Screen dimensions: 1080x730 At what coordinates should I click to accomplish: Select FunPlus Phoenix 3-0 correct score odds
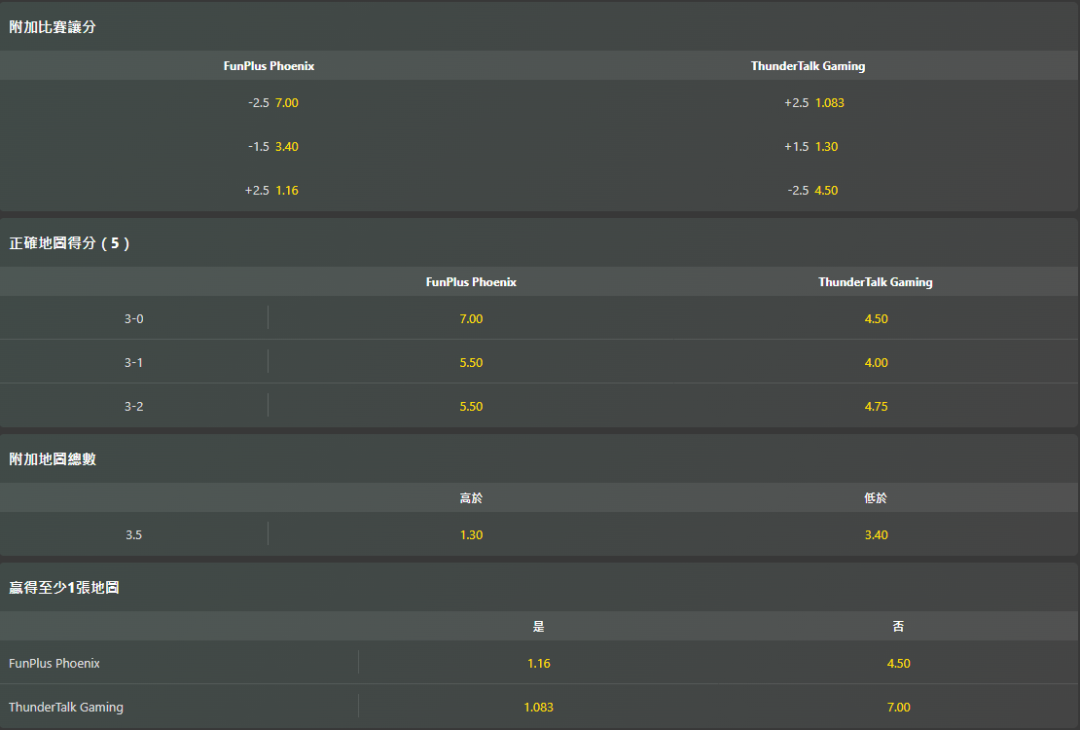pos(471,319)
